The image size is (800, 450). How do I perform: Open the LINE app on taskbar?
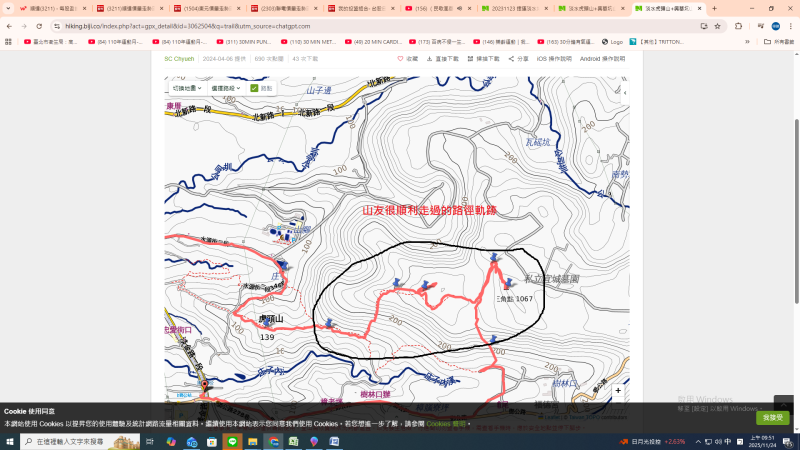232,441
